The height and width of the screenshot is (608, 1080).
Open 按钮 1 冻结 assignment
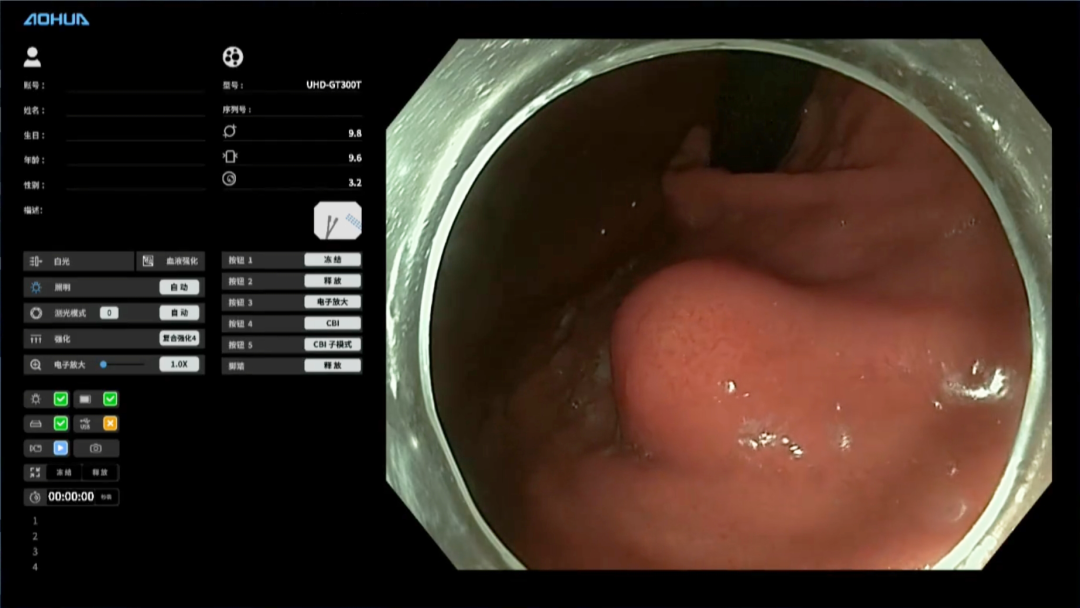coord(333,260)
